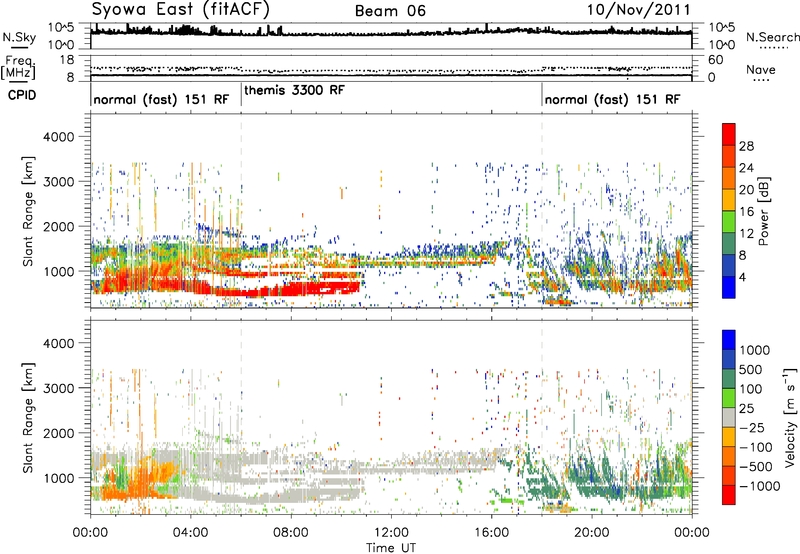
Task: Click the "Velocity [m s-1]" colorbar title
Action: (790, 417)
